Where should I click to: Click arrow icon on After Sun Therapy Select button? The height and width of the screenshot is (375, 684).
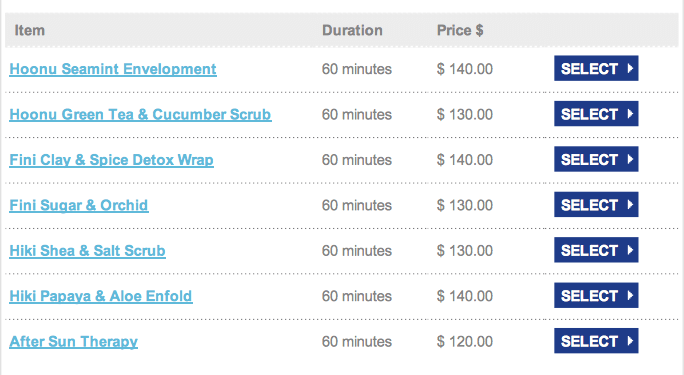click(630, 341)
